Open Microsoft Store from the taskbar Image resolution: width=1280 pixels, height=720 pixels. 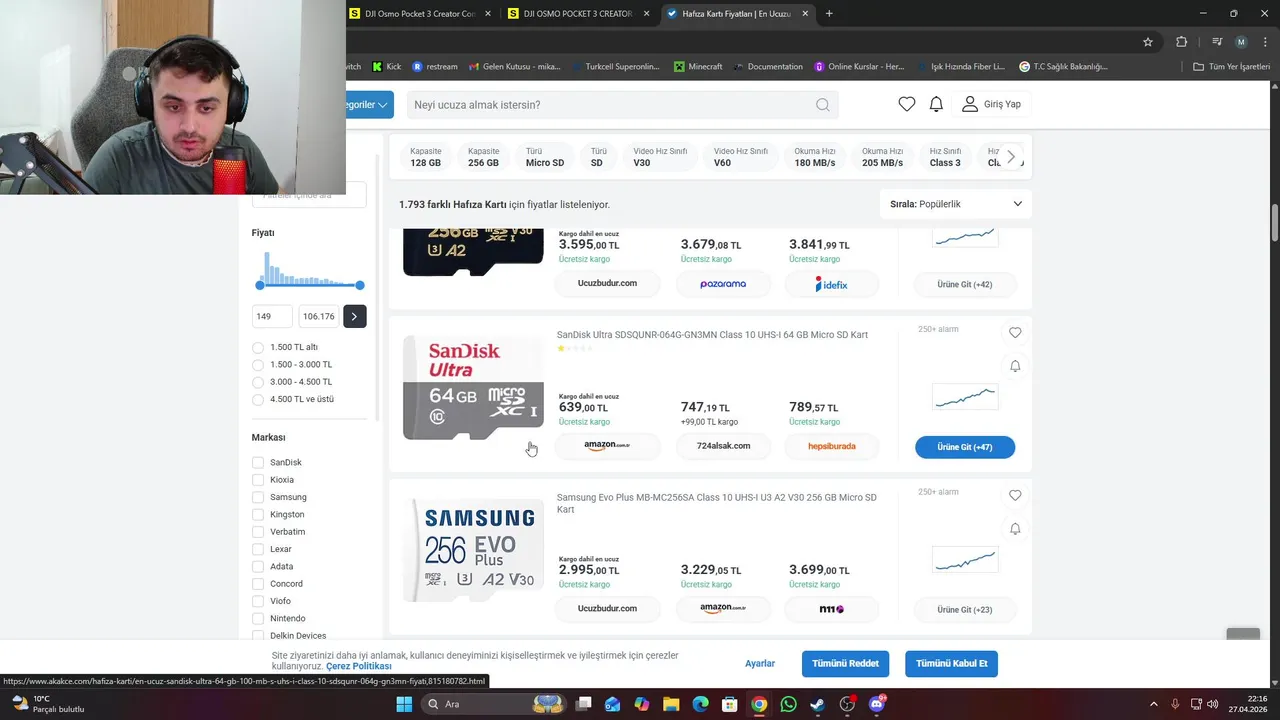pos(730,704)
